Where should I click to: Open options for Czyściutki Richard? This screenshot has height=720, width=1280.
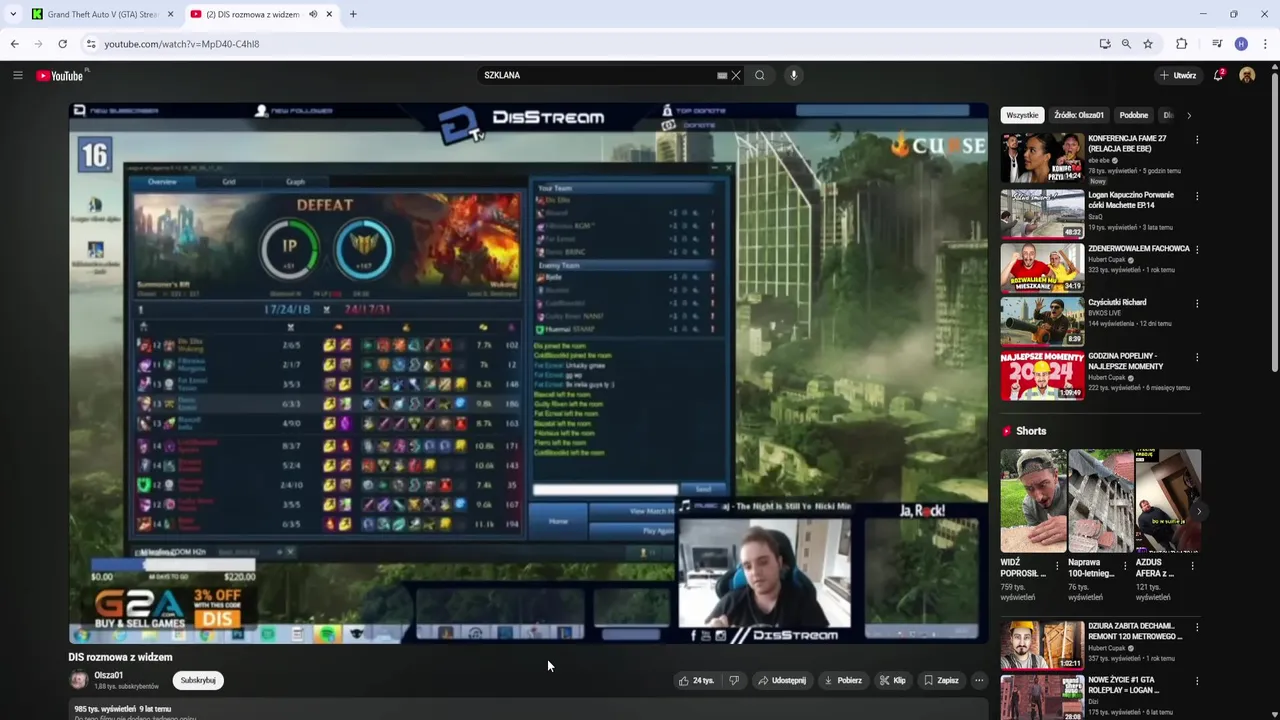pos(1197,303)
